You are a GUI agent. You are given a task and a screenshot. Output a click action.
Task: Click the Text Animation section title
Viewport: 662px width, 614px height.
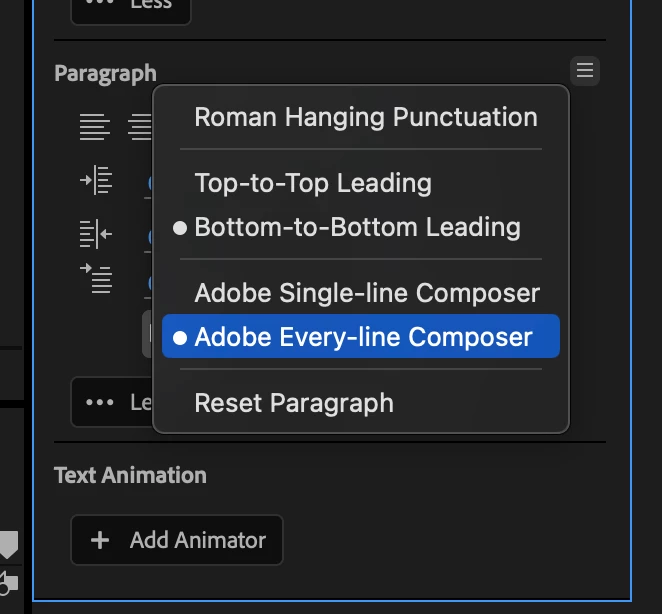coord(130,475)
